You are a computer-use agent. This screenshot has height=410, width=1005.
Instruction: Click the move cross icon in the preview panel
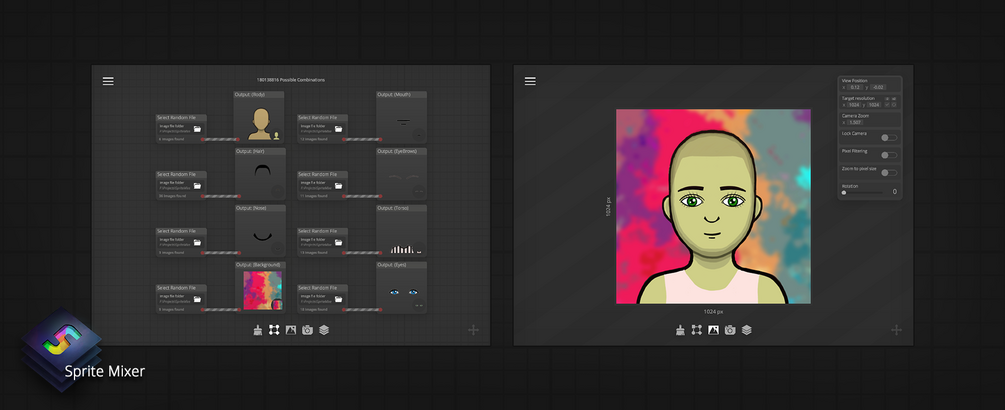click(897, 330)
